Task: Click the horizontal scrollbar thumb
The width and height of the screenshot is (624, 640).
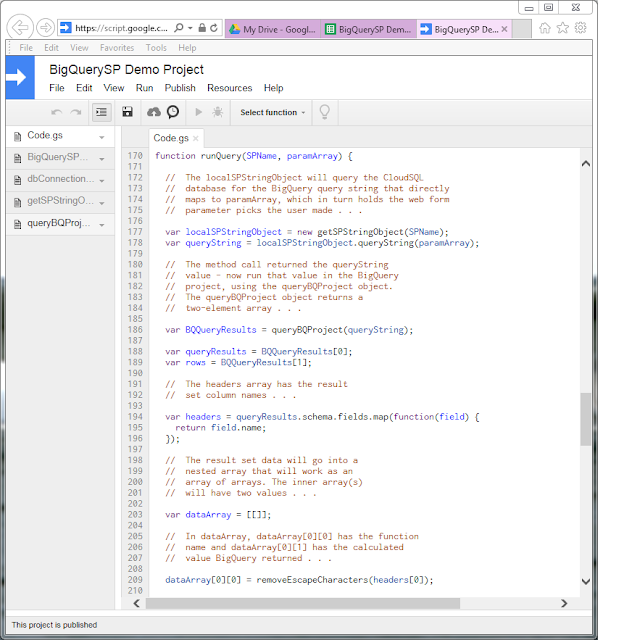Action: pyautogui.click(x=303, y=603)
